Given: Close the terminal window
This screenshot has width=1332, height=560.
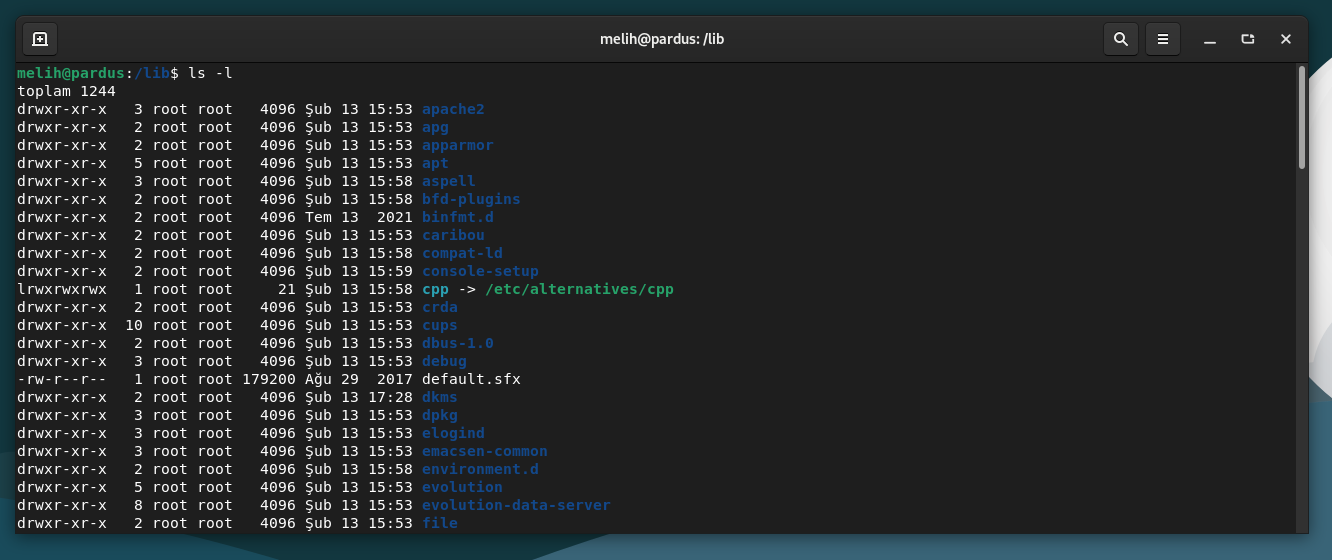Looking at the screenshot, I should [x=1286, y=39].
